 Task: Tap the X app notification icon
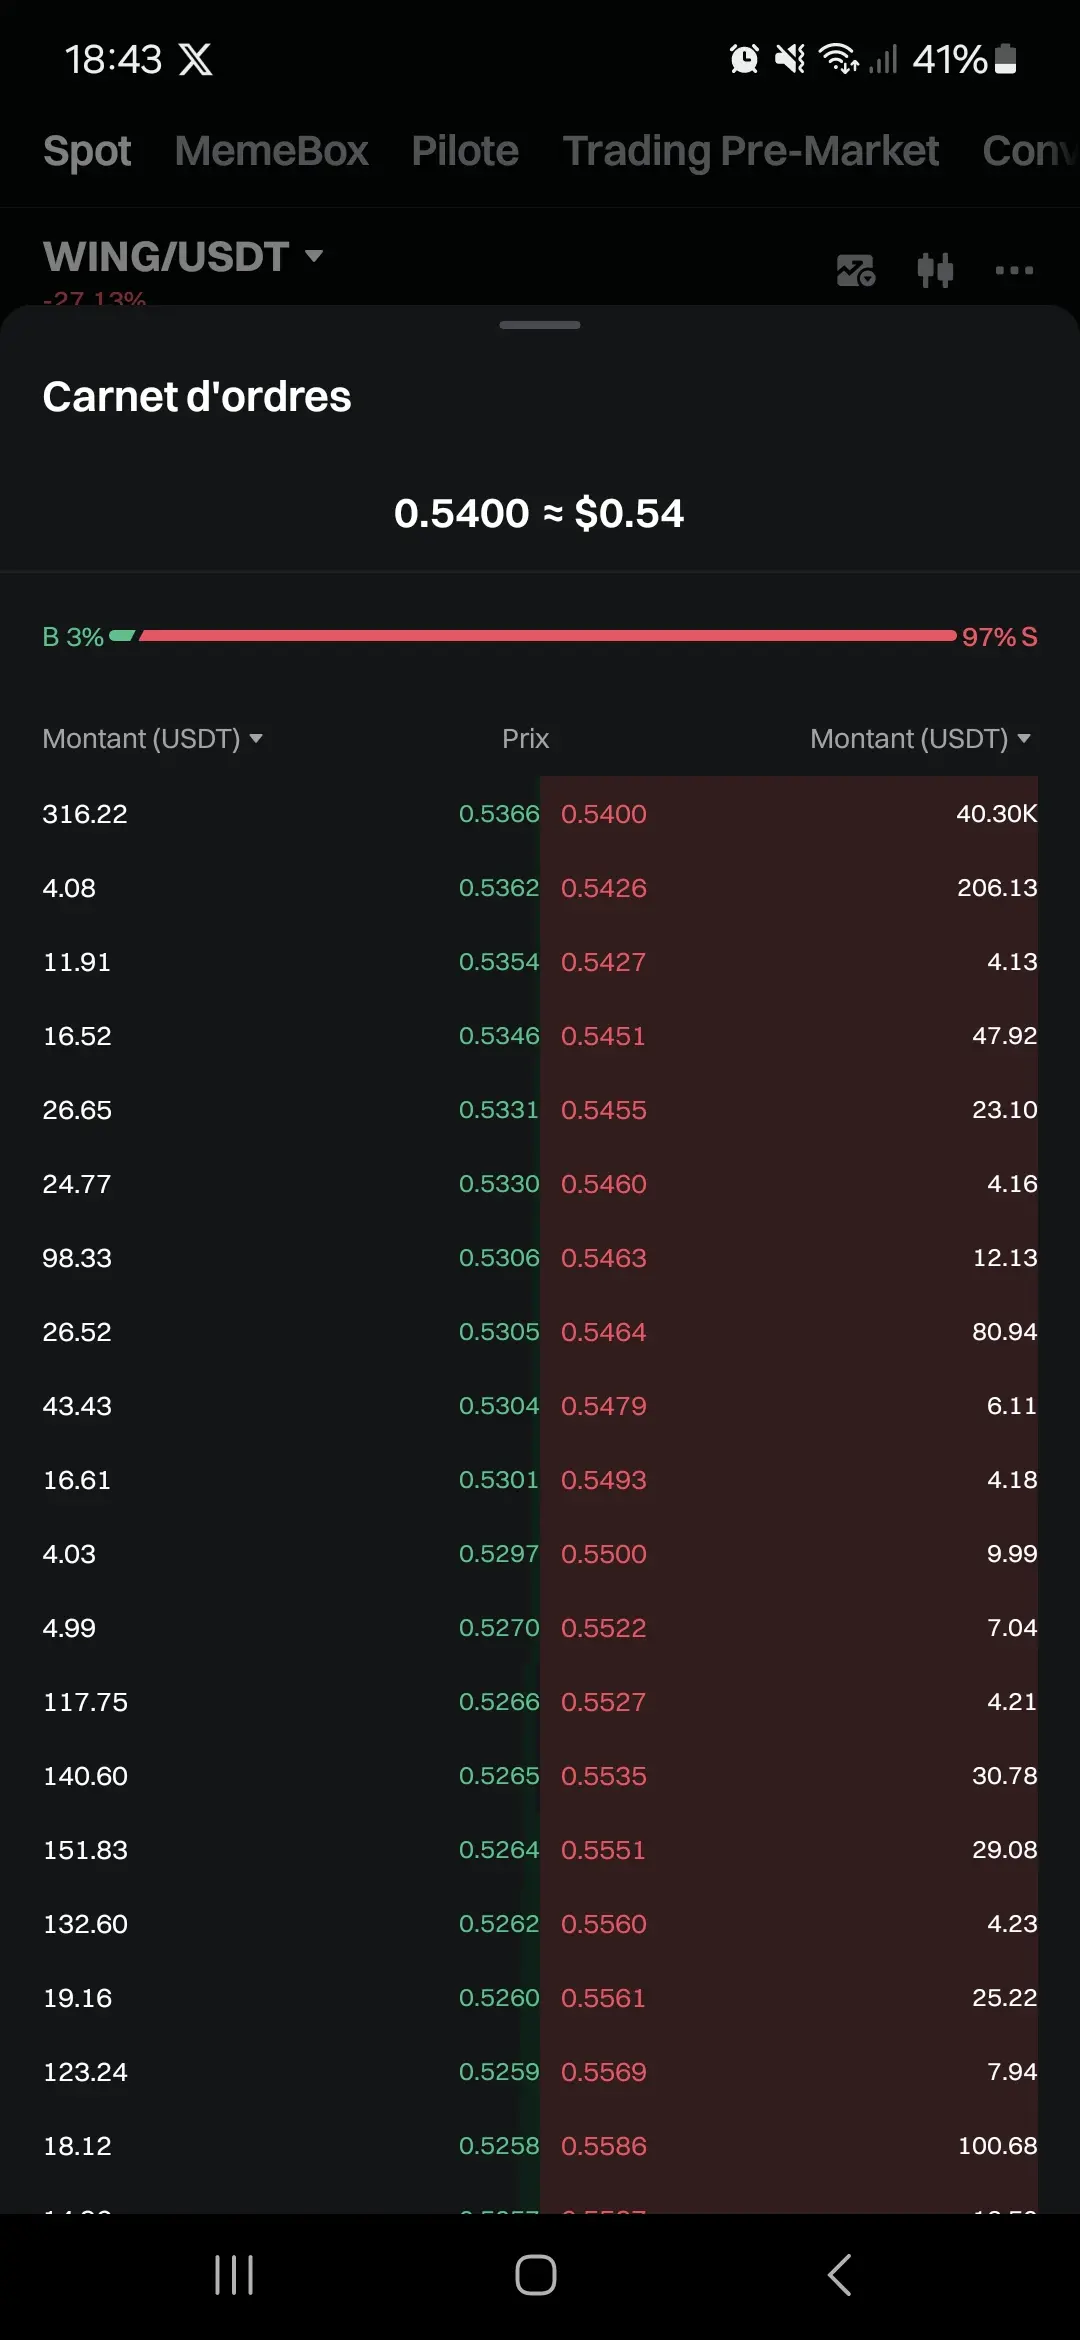[196, 59]
